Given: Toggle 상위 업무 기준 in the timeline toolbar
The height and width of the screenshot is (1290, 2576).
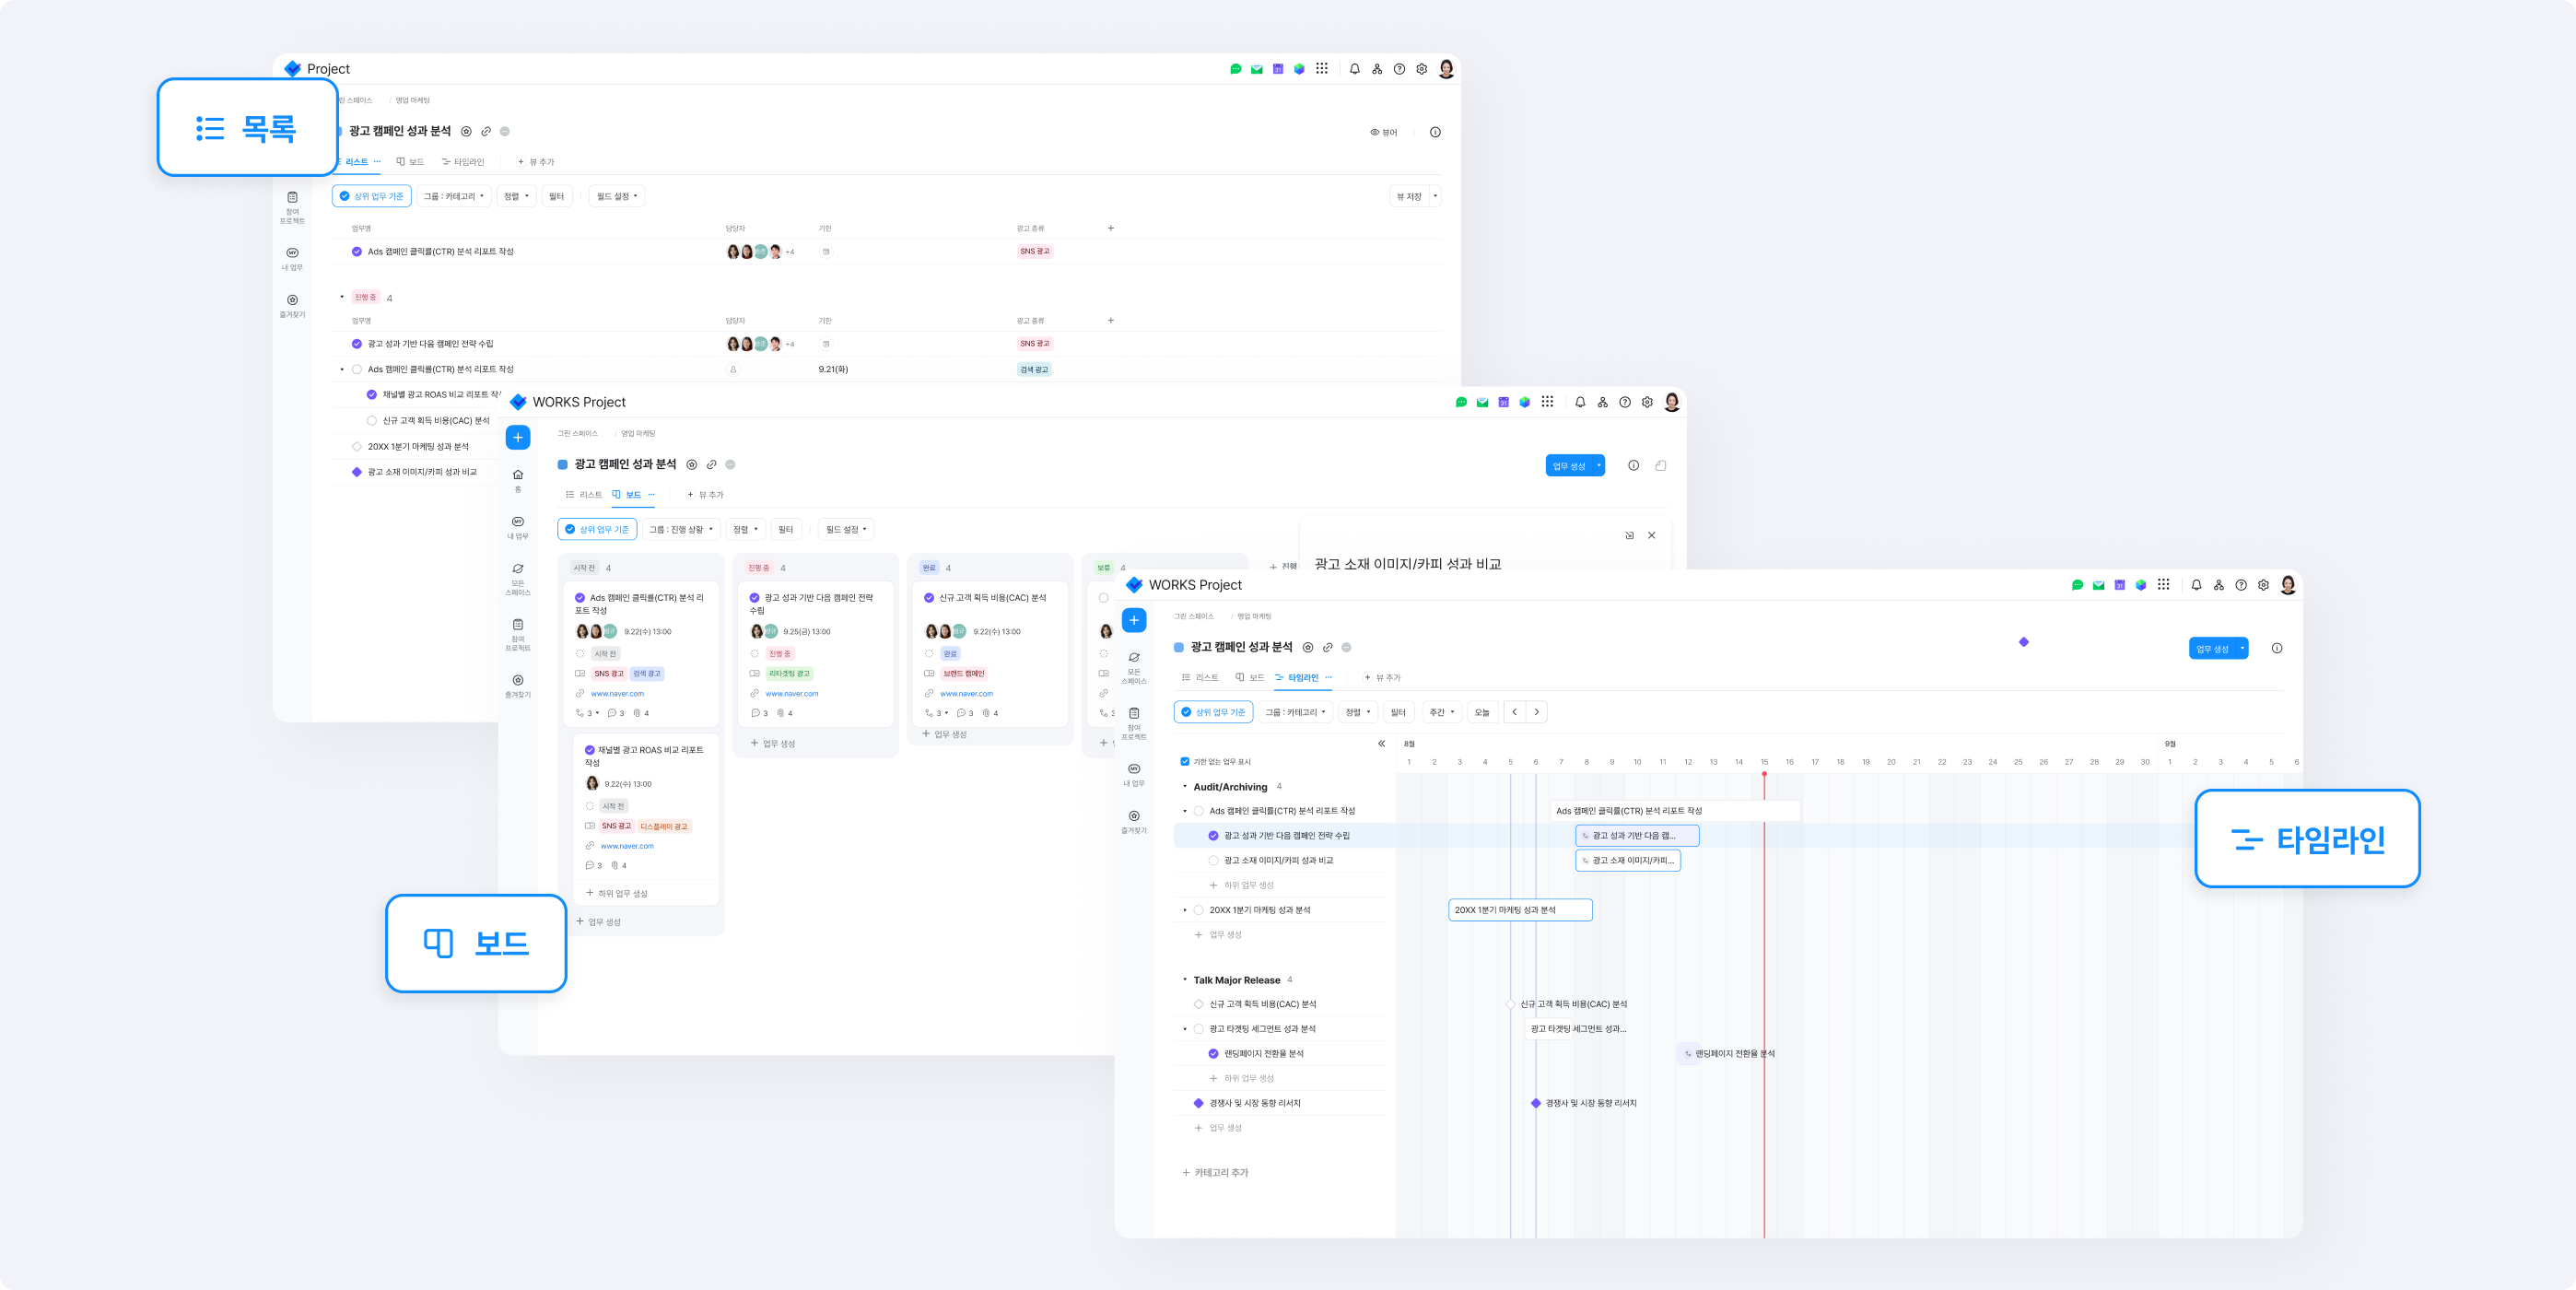Looking at the screenshot, I should click(x=1213, y=712).
